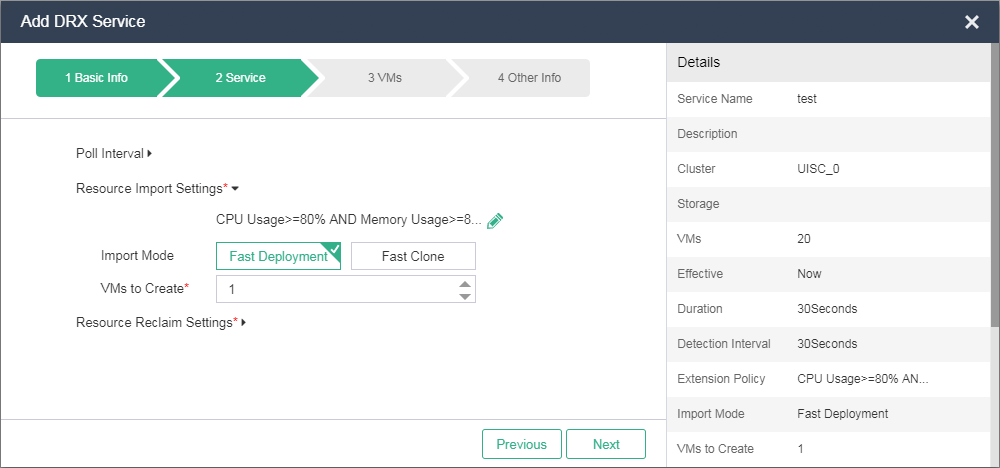Select Fast Deployment import mode
The height and width of the screenshot is (468, 1000).
(x=278, y=256)
